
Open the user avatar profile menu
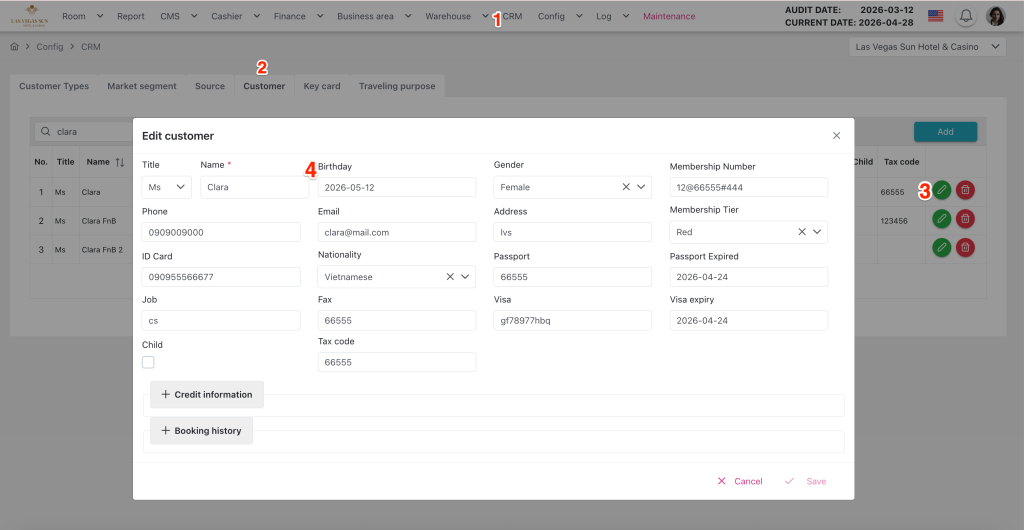pos(995,16)
